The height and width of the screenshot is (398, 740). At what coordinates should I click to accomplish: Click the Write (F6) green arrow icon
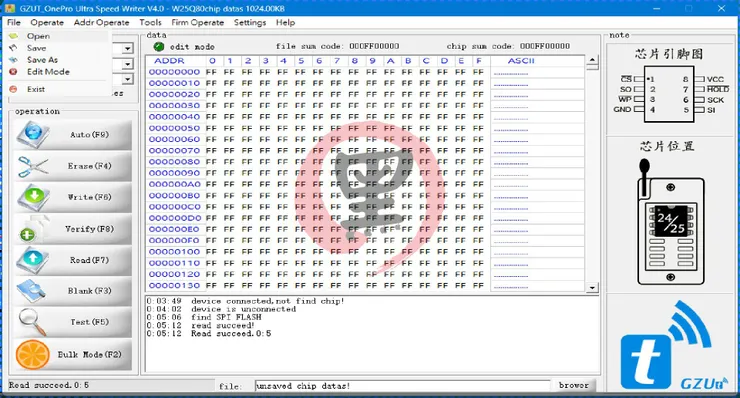tap(33, 197)
